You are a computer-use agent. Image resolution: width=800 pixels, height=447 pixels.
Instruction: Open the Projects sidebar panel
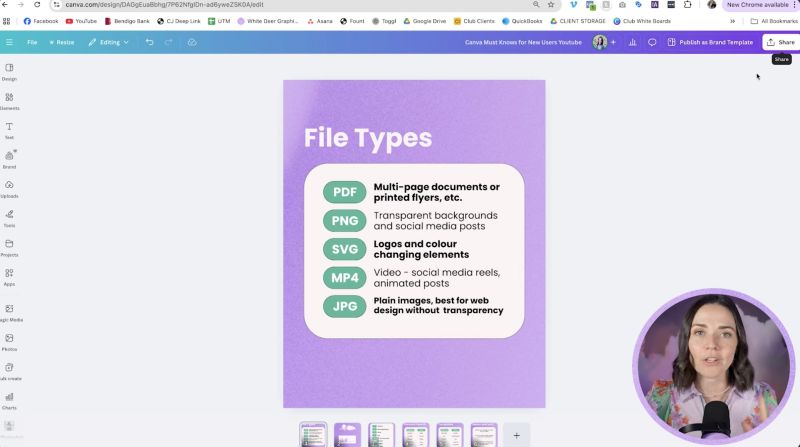pos(9,248)
